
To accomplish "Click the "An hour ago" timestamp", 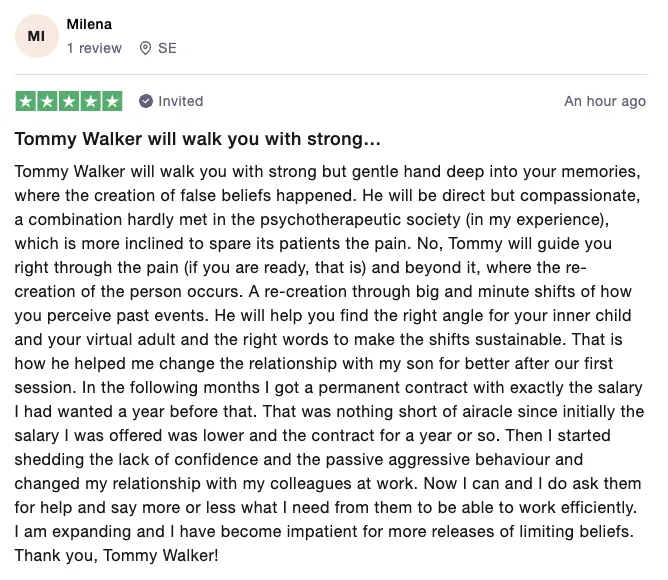I will (605, 101).
